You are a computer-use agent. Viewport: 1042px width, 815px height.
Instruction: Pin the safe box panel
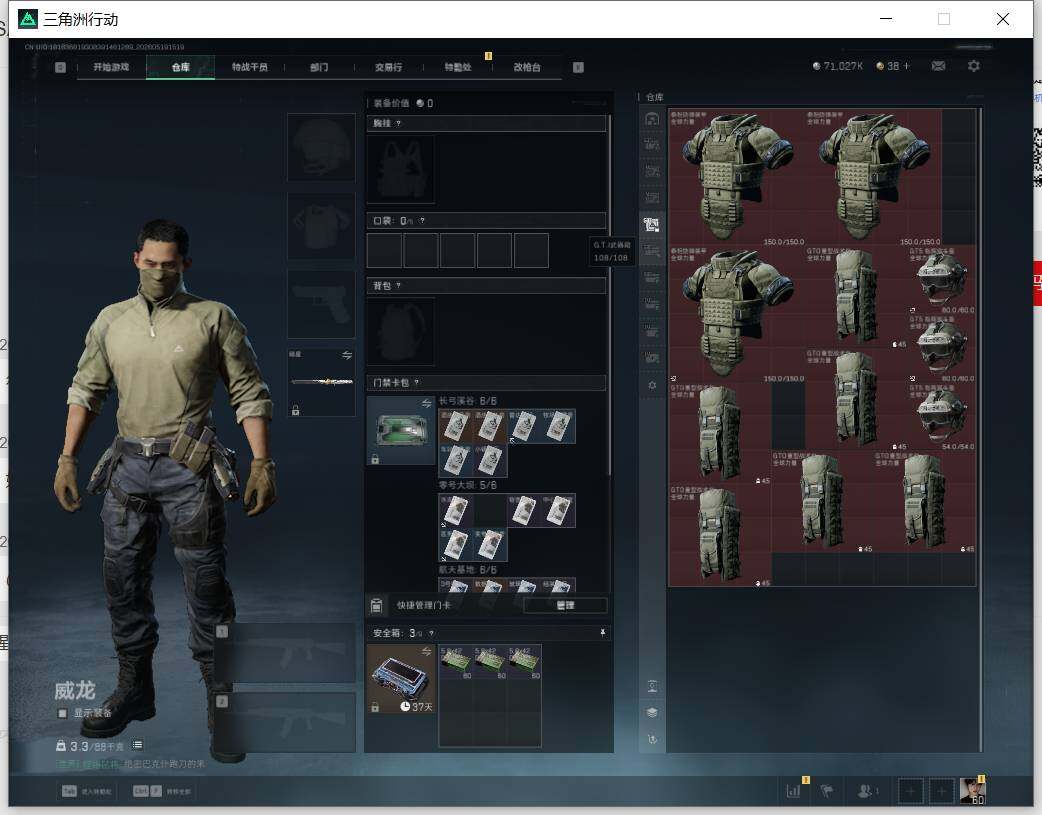(x=603, y=633)
